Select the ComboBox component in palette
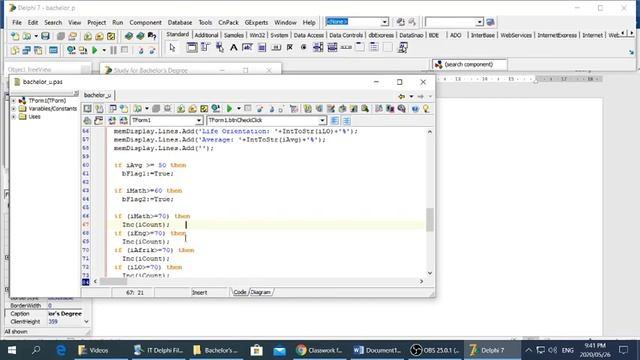The height and width of the screenshot is (360, 640). (332, 48)
